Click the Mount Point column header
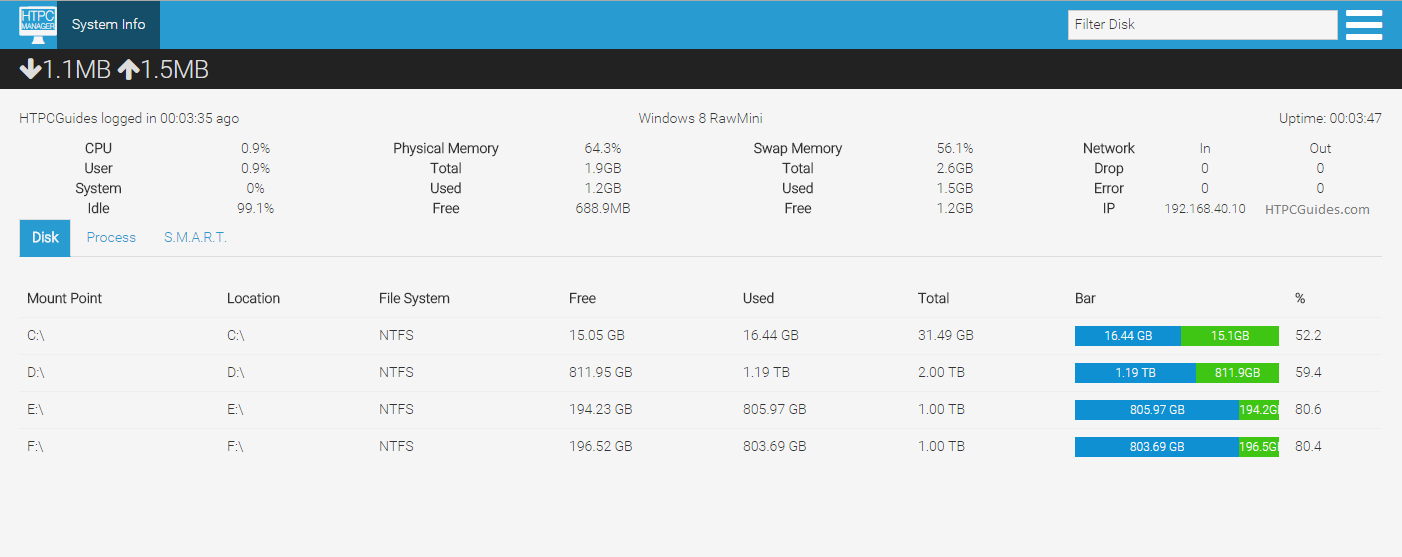The height and width of the screenshot is (557, 1402). pyautogui.click(x=64, y=298)
